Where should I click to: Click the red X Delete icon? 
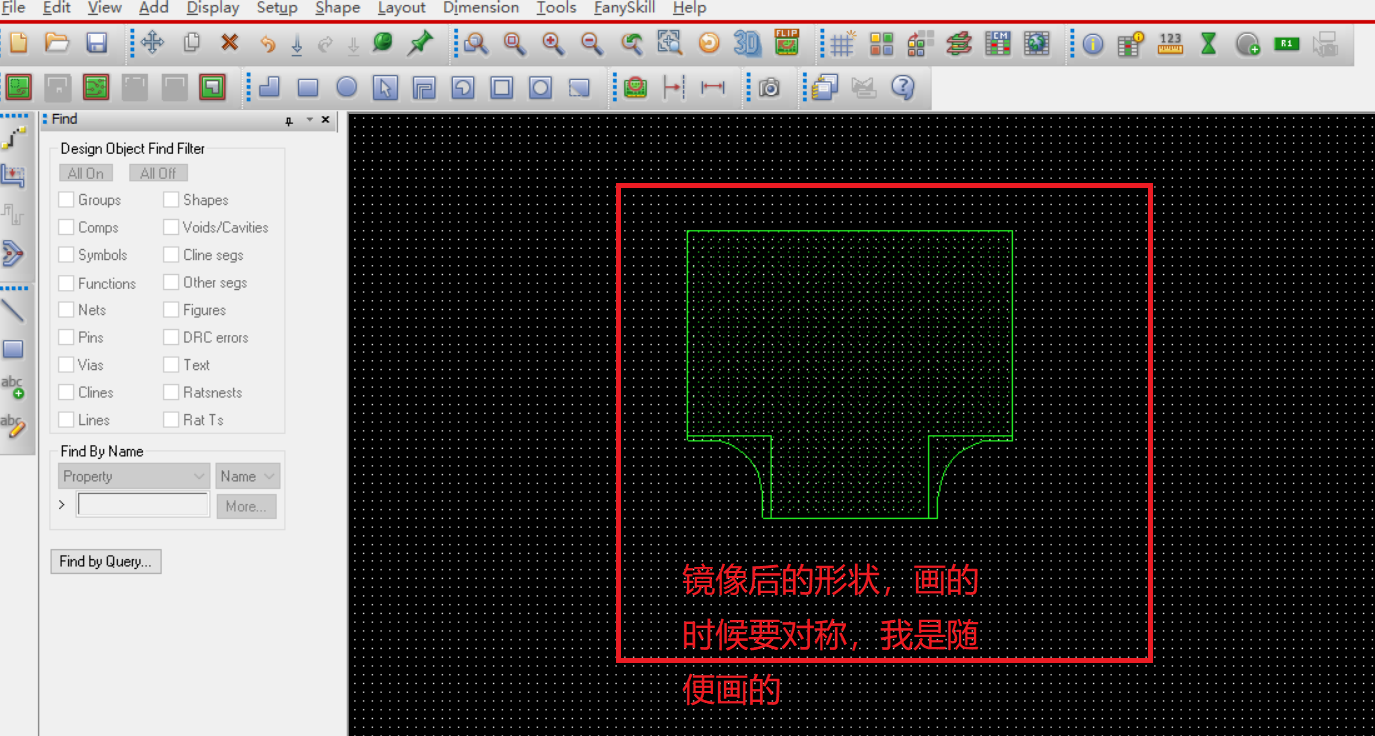pyautogui.click(x=230, y=43)
